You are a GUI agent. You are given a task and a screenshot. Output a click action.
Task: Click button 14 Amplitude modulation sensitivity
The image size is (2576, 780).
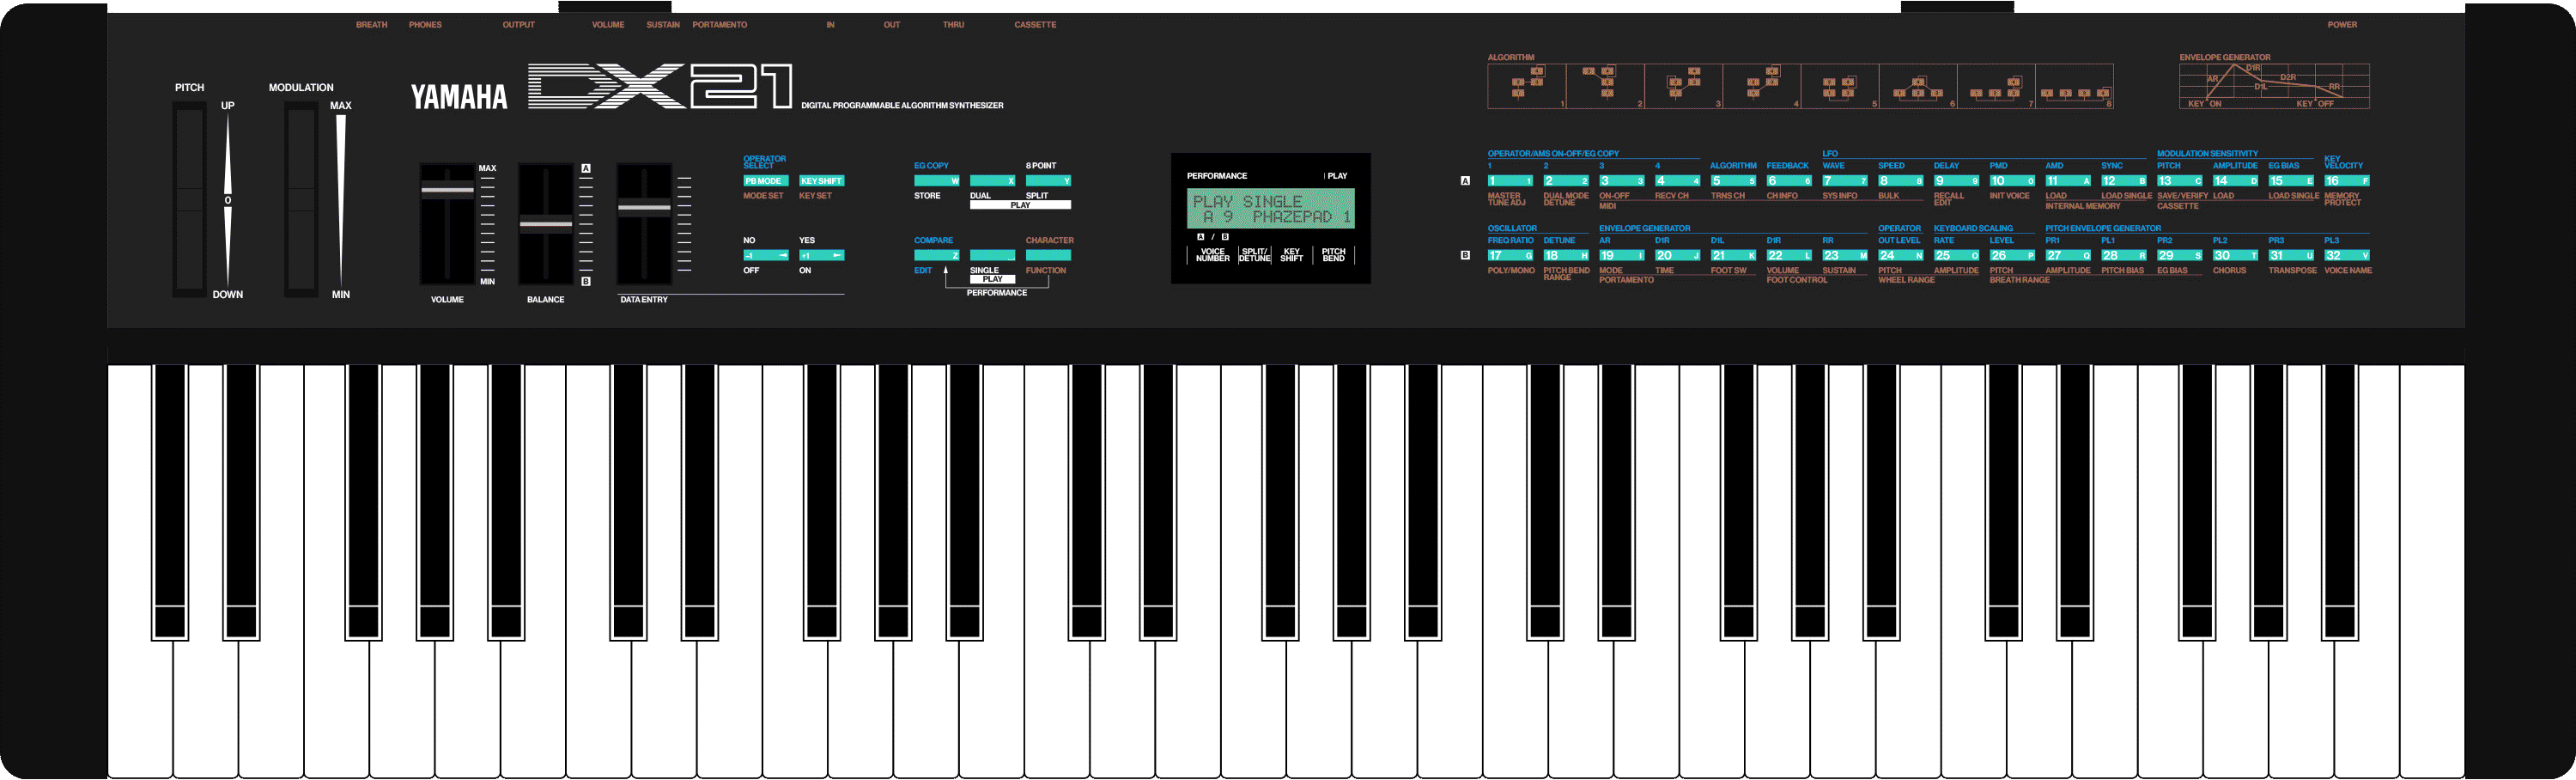click(2236, 181)
